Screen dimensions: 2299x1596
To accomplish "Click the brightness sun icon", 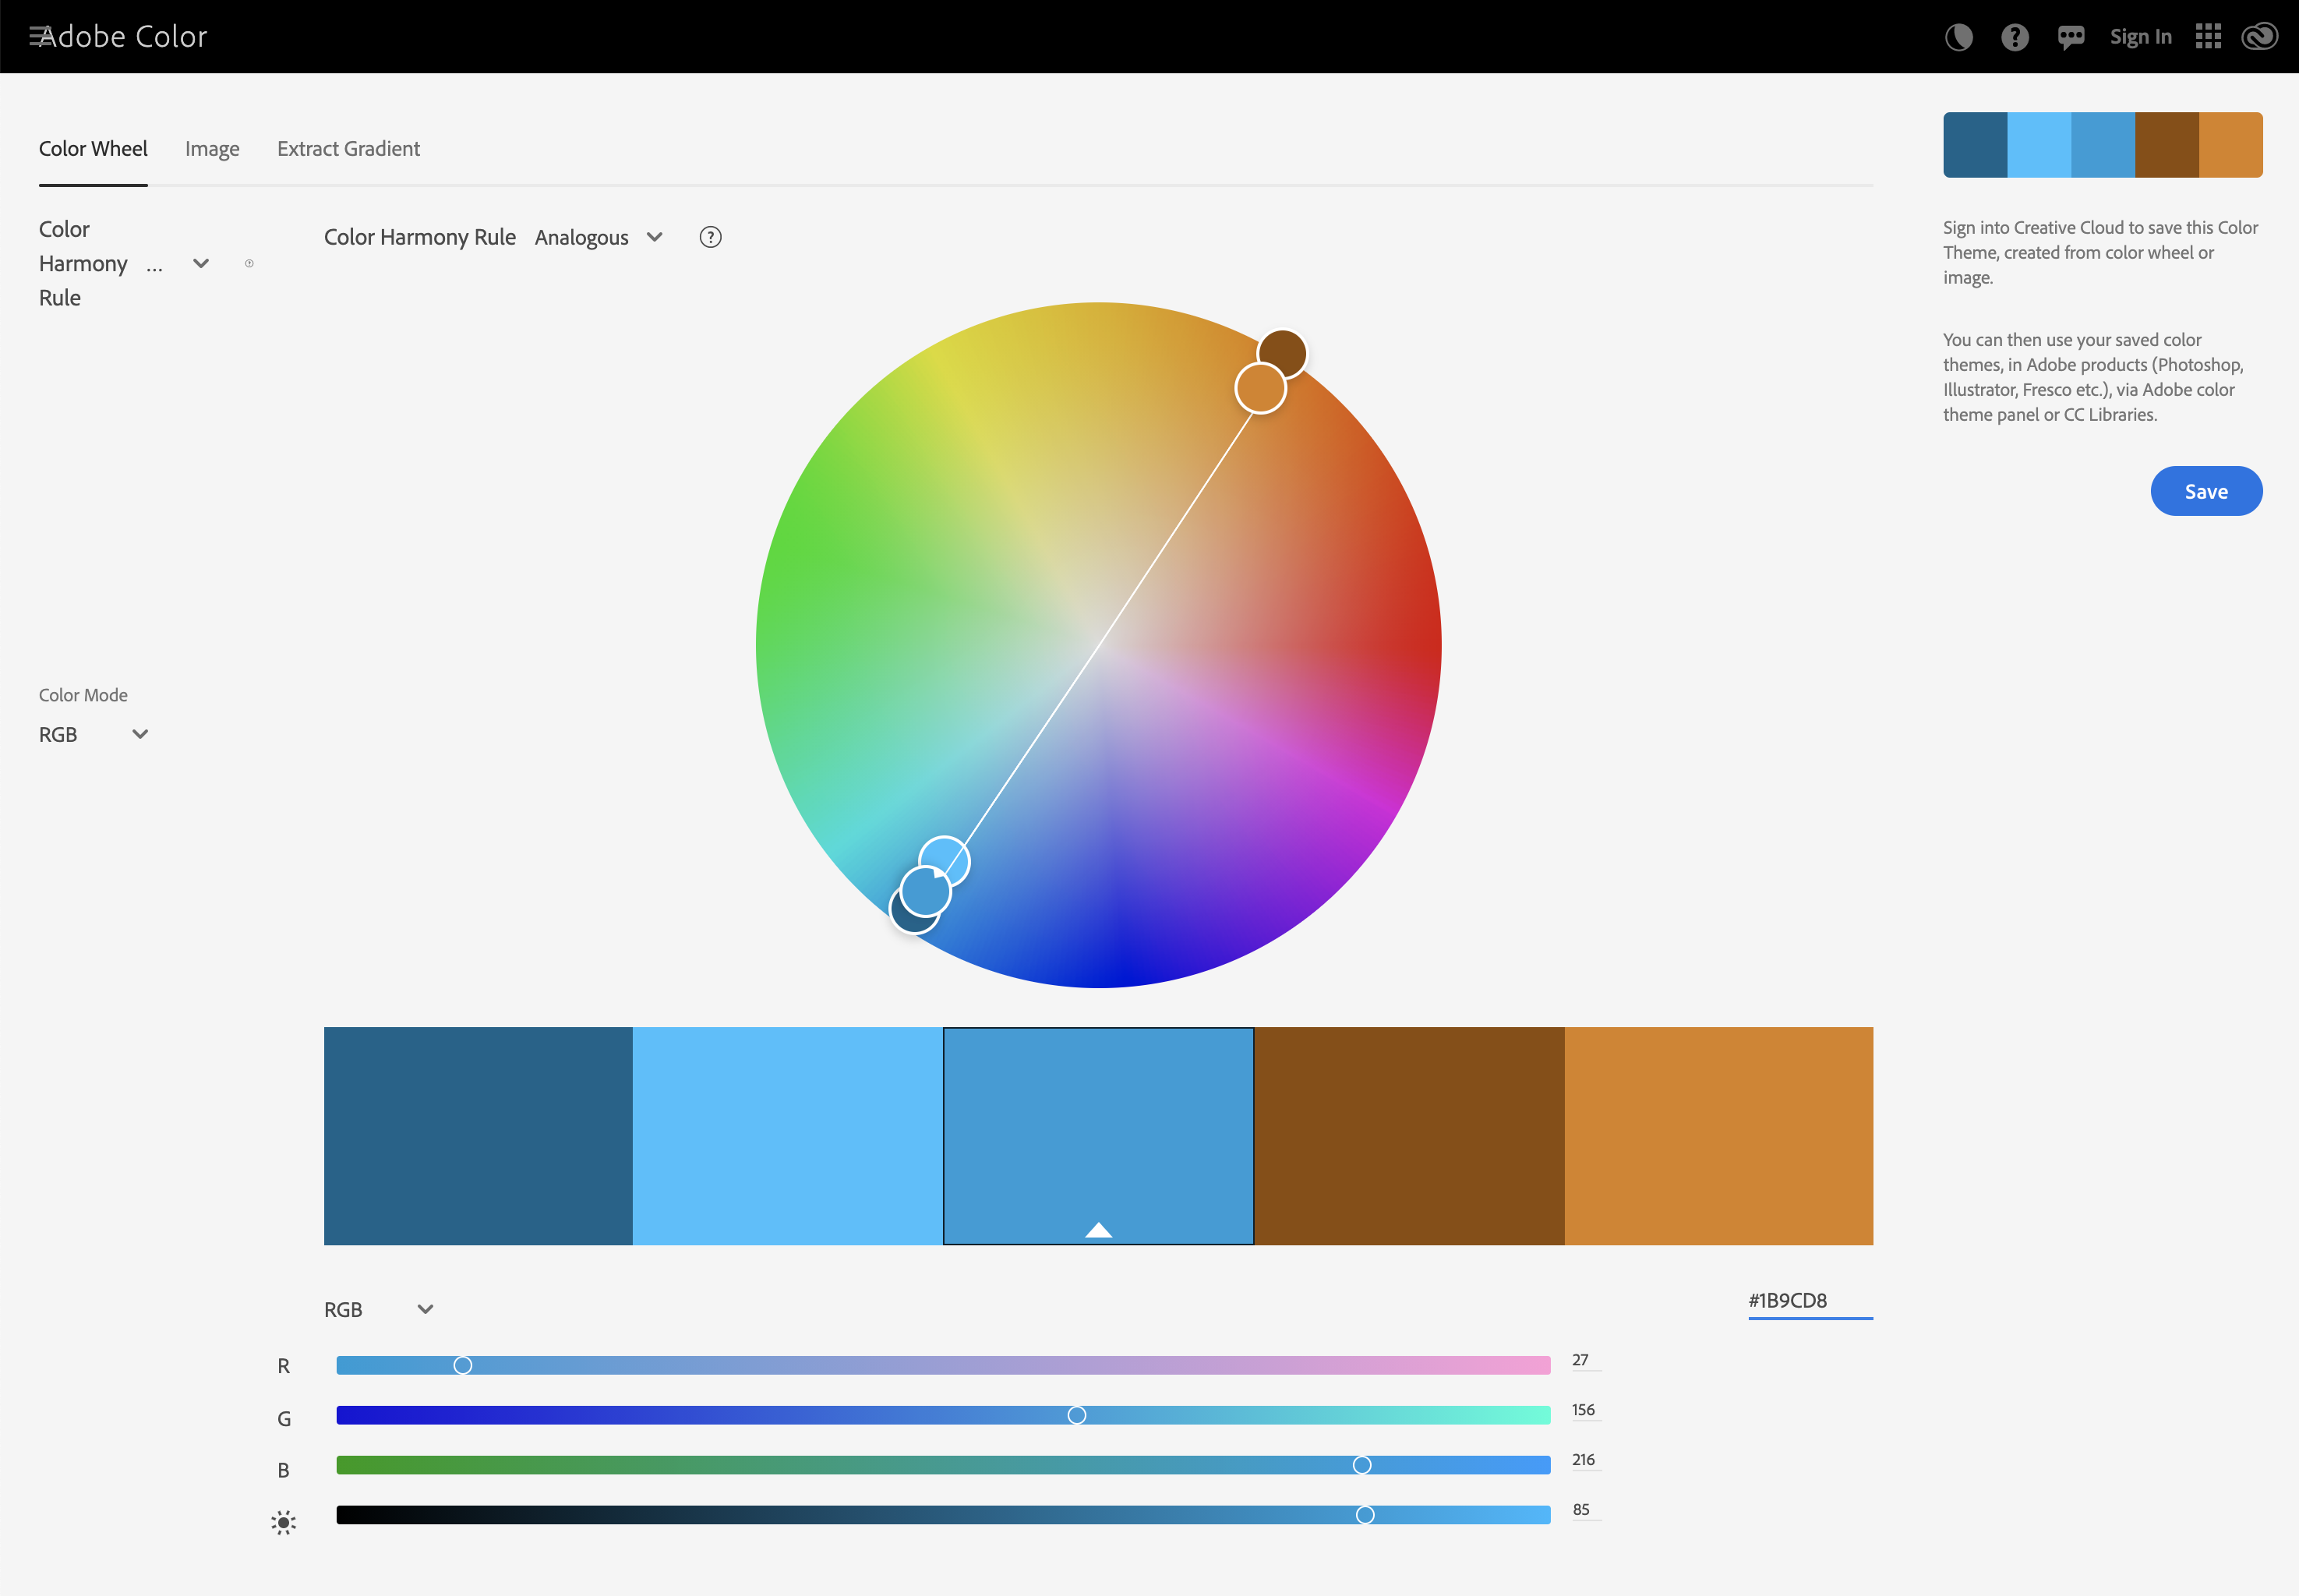I will point(283,1523).
